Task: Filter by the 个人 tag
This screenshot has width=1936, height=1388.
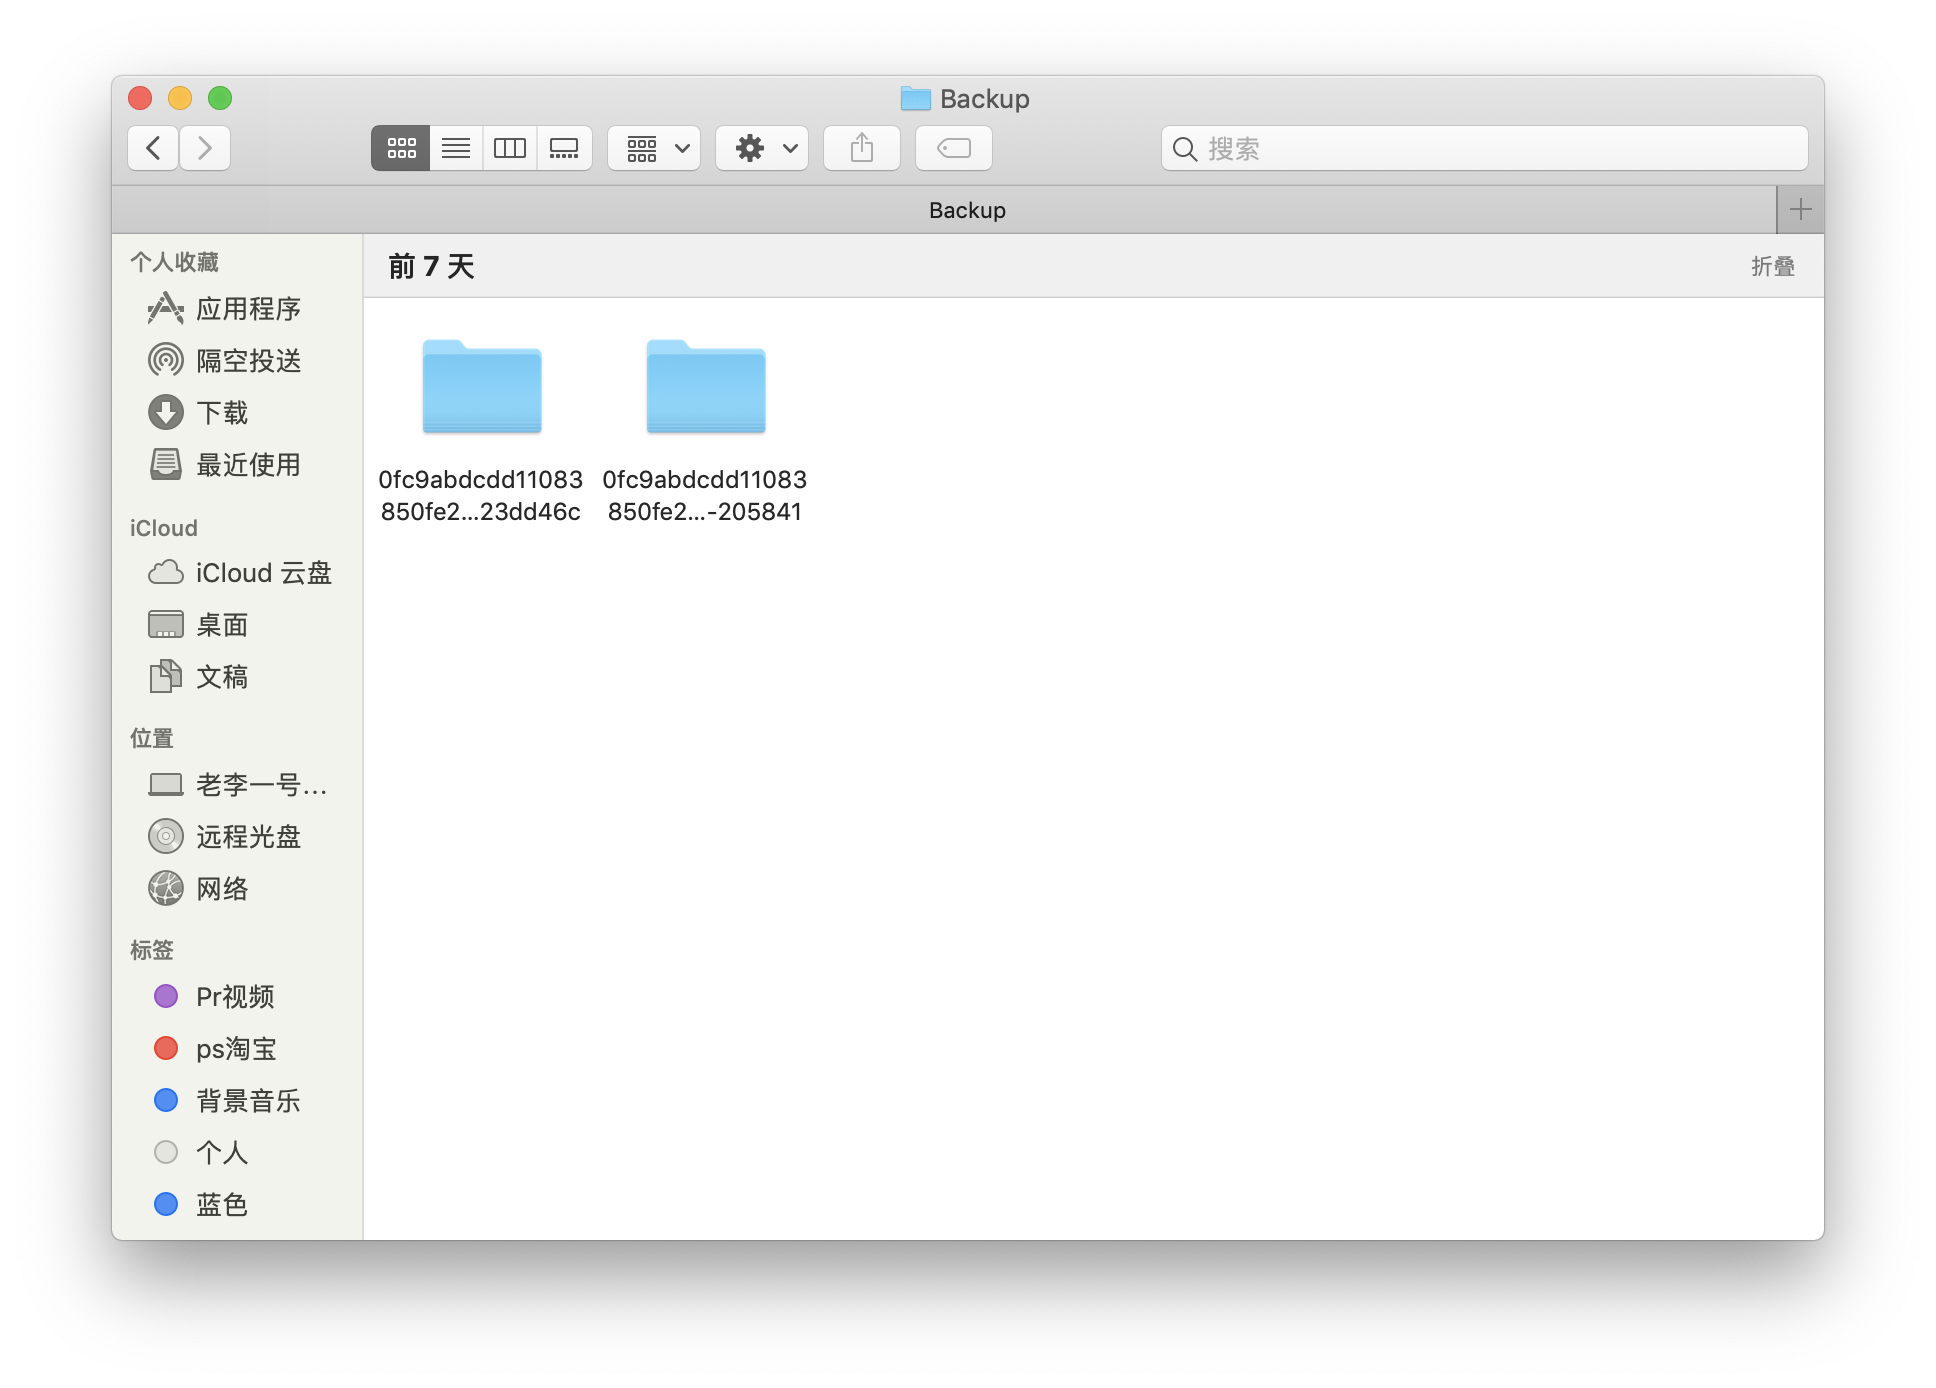Action: click(237, 1153)
